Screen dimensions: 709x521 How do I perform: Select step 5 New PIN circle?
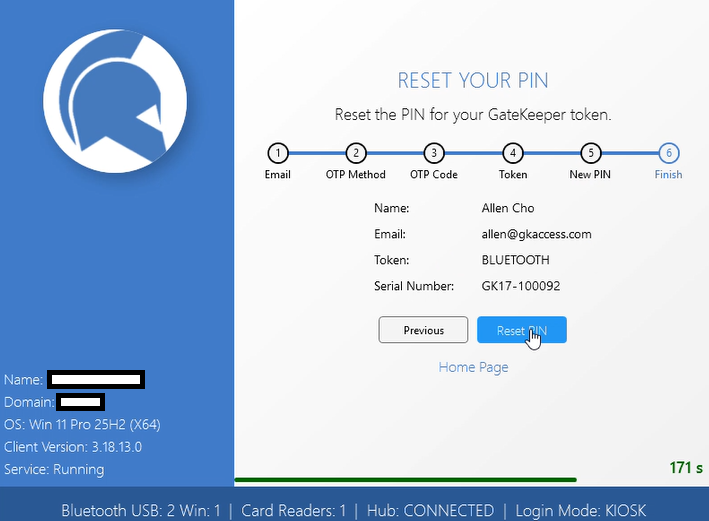(591, 153)
